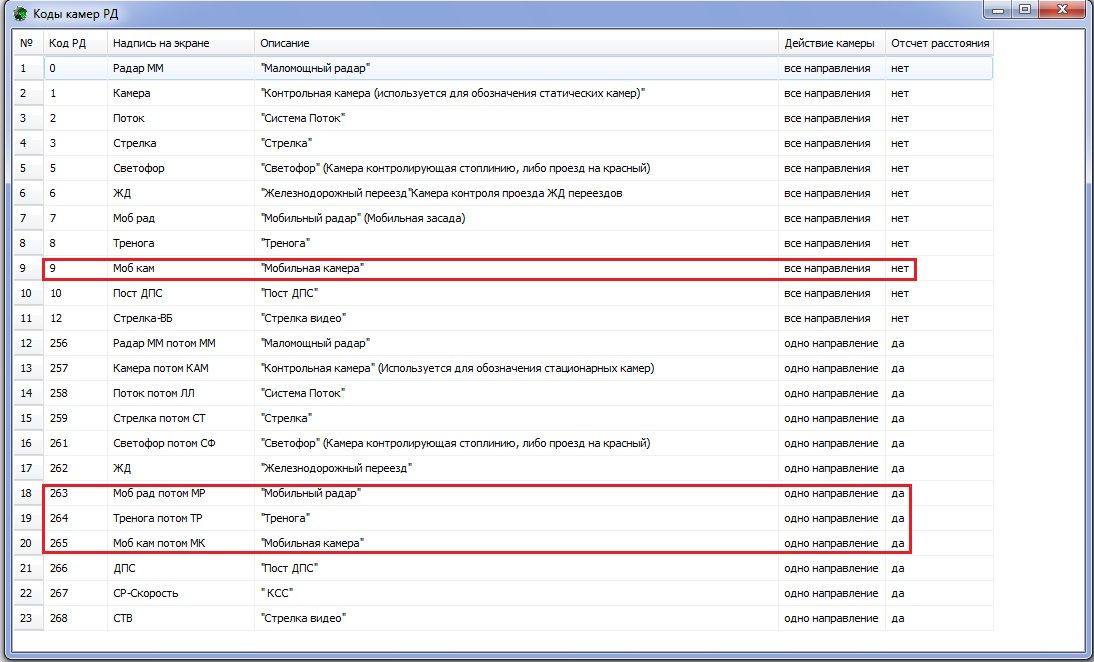This screenshot has width=1094, height=662.
Task: Select the Стрелка cell in row 4
Action: [x=181, y=144]
